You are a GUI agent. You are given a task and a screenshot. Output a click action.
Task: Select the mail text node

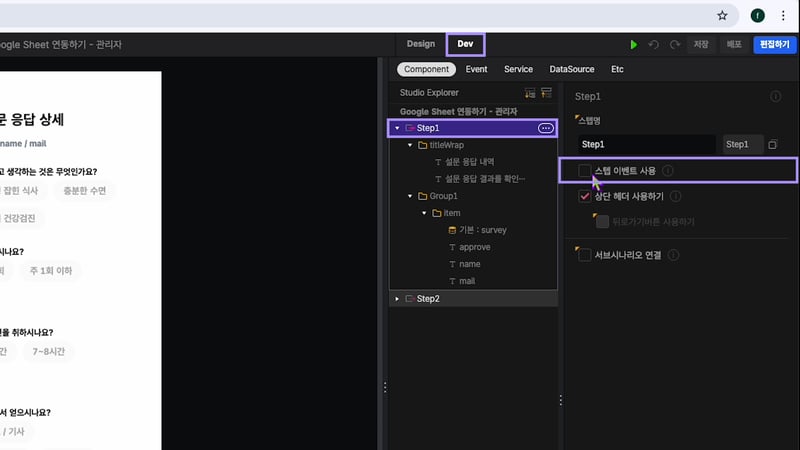pos(467,281)
